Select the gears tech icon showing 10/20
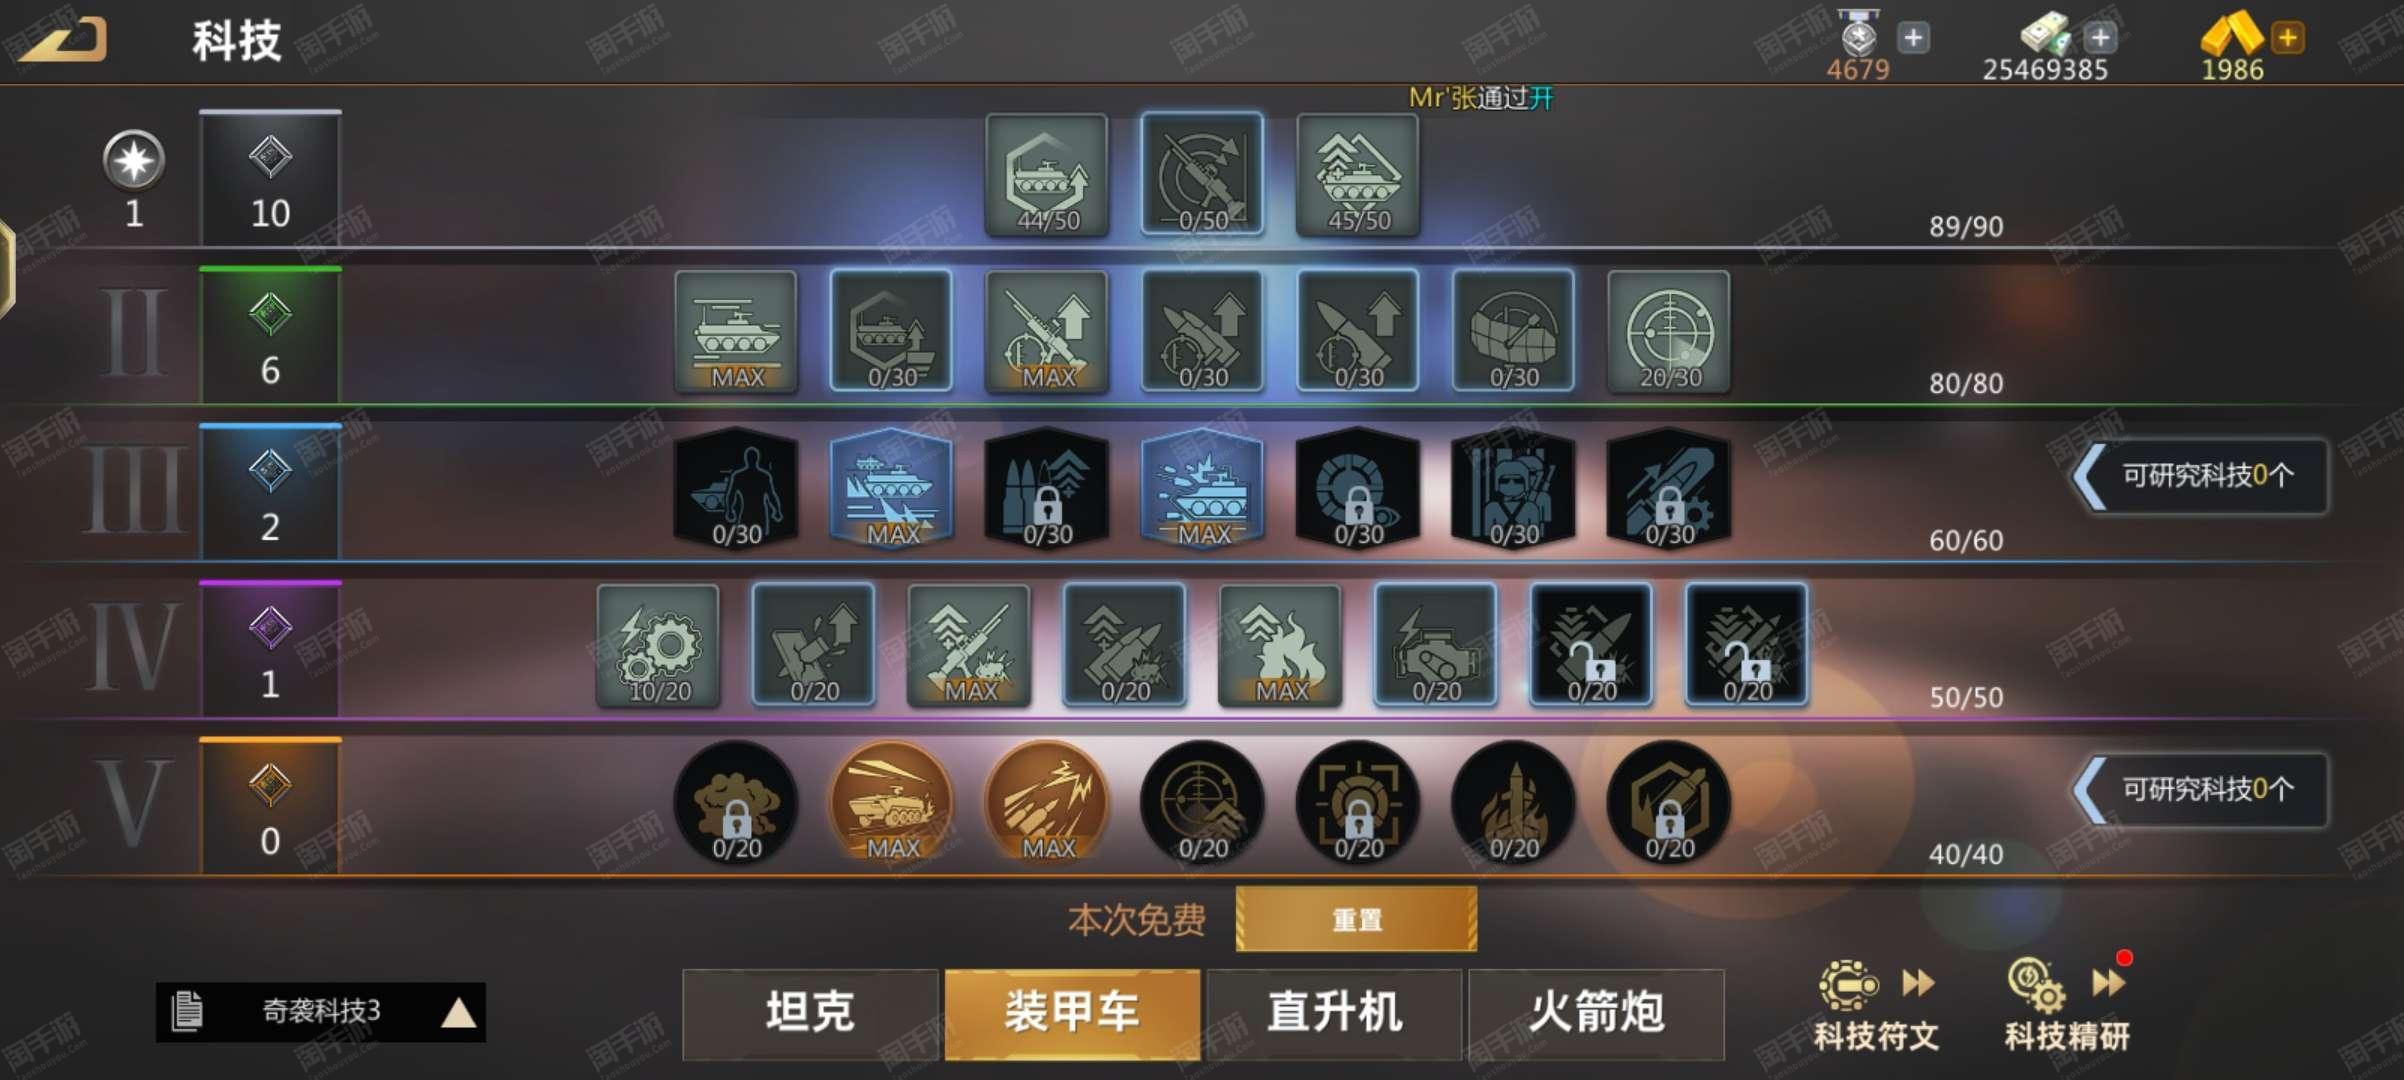This screenshot has height=1080, width=2404. [x=658, y=645]
